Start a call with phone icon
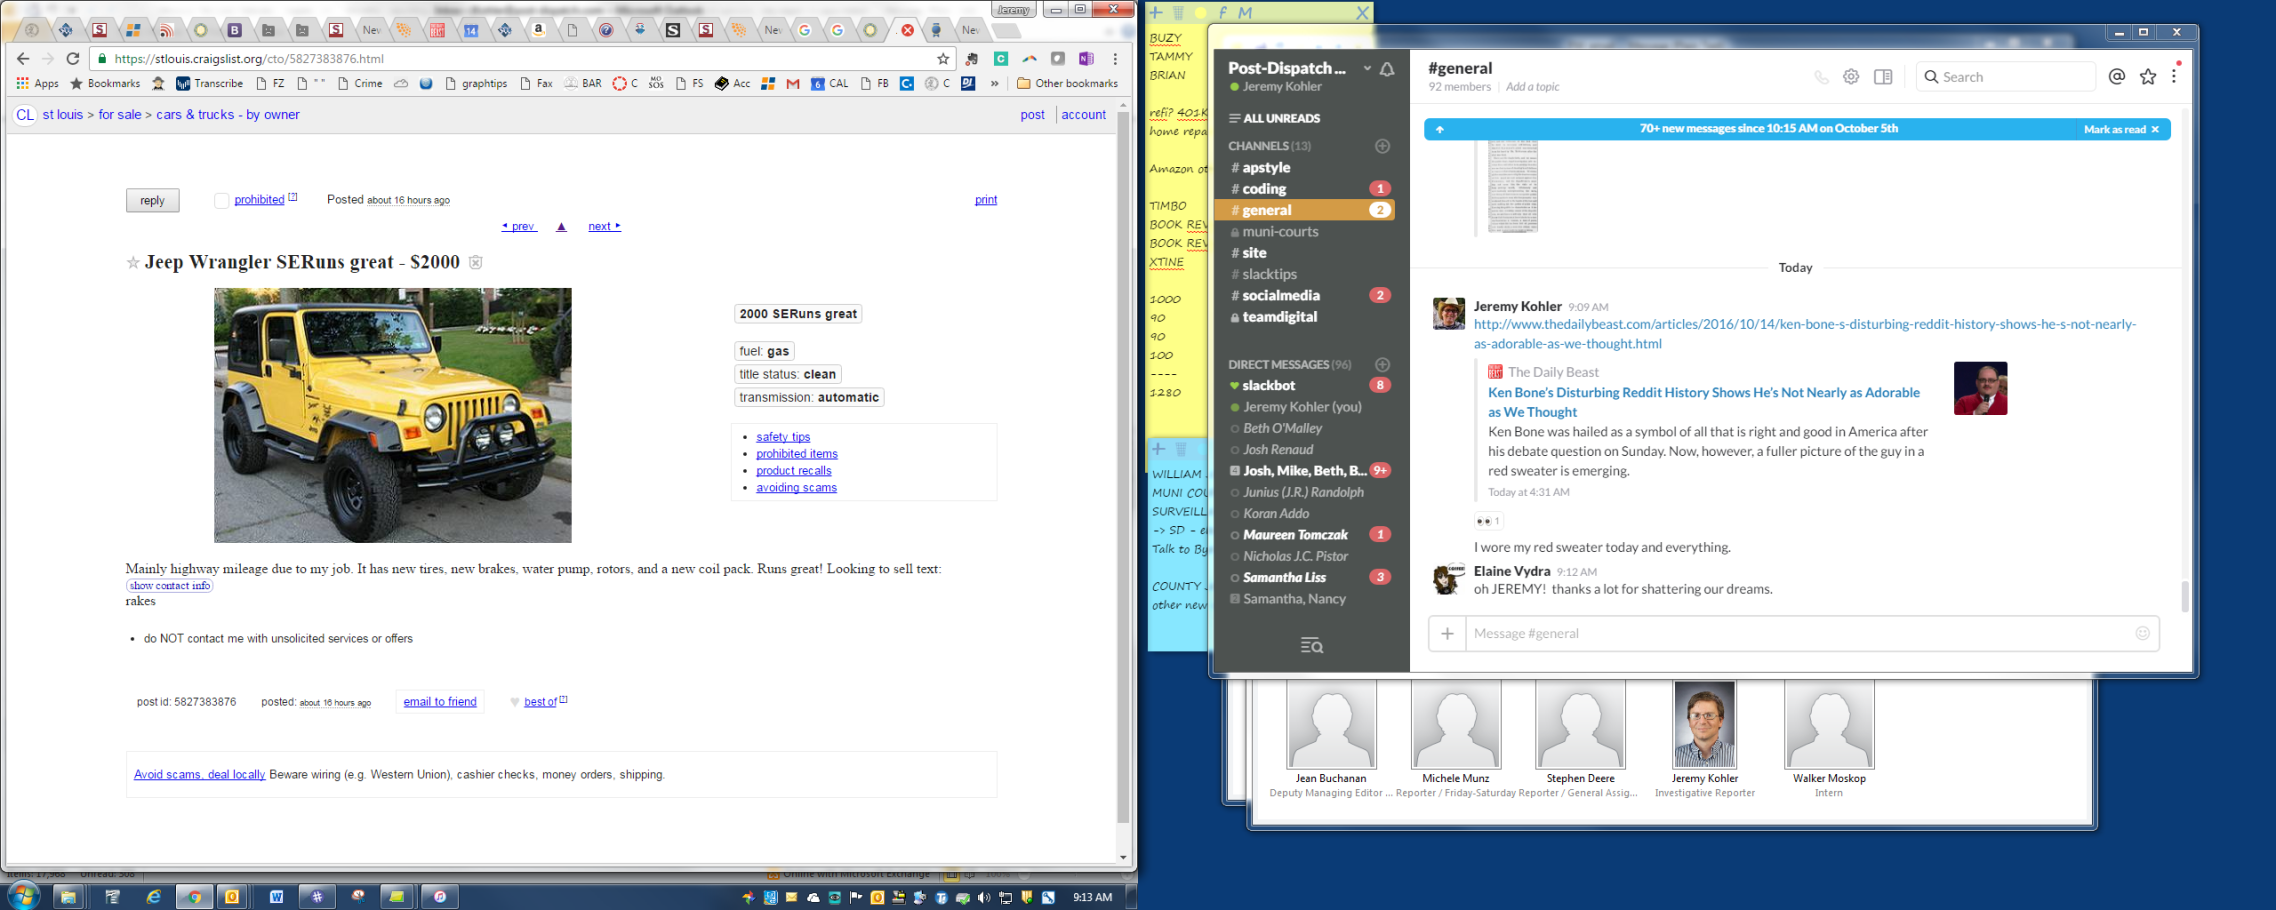Image resolution: width=2276 pixels, height=910 pixels. point(1821,77)
